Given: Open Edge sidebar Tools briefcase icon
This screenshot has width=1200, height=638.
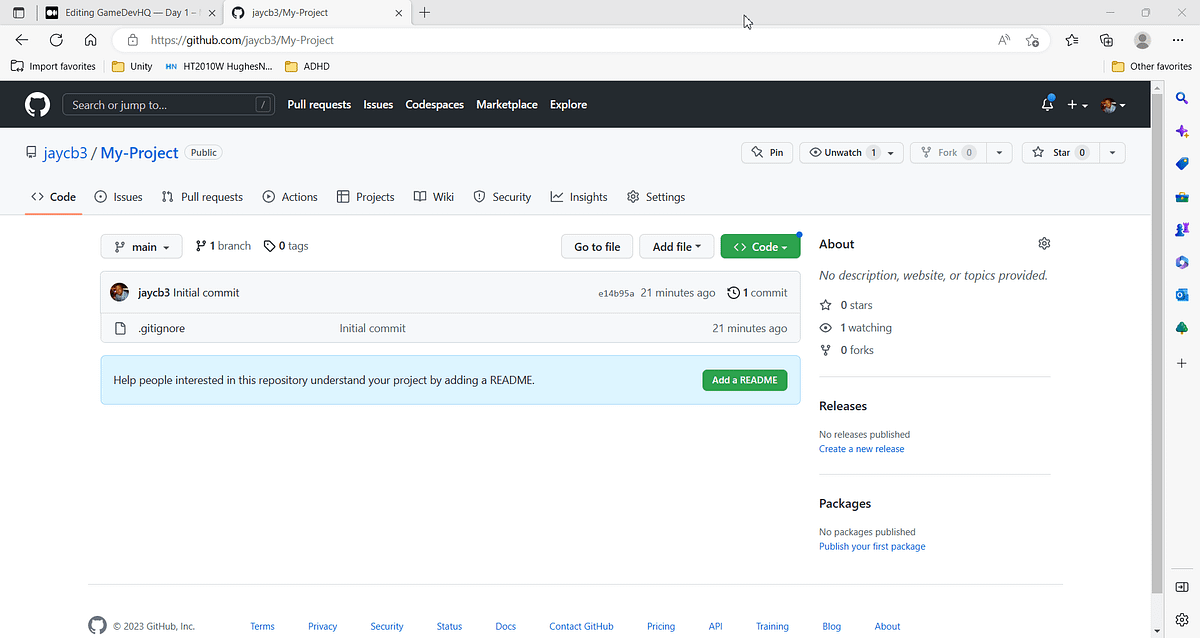Looking at the screenshot, I should pyautogui.click(x=1181, y=197).
